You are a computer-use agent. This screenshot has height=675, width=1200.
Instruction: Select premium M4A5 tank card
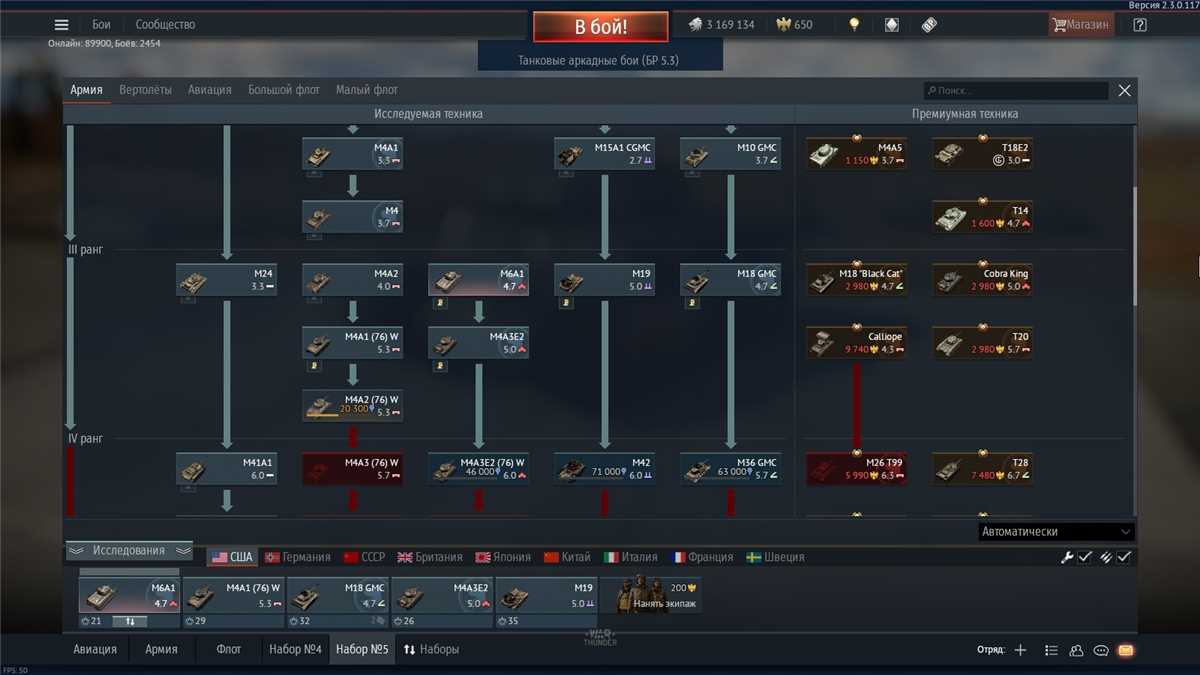coord(857,154)
